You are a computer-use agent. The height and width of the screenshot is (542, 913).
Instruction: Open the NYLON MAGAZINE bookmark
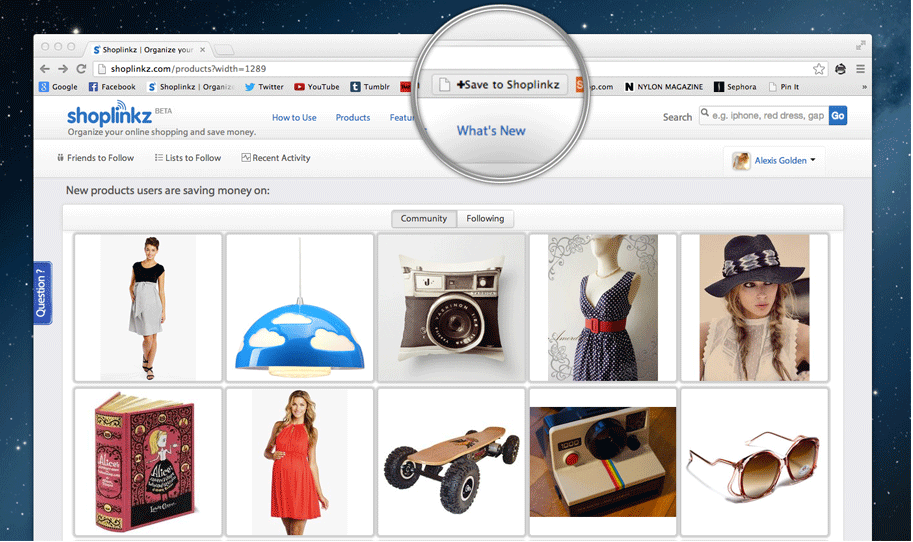coord(664,87)
